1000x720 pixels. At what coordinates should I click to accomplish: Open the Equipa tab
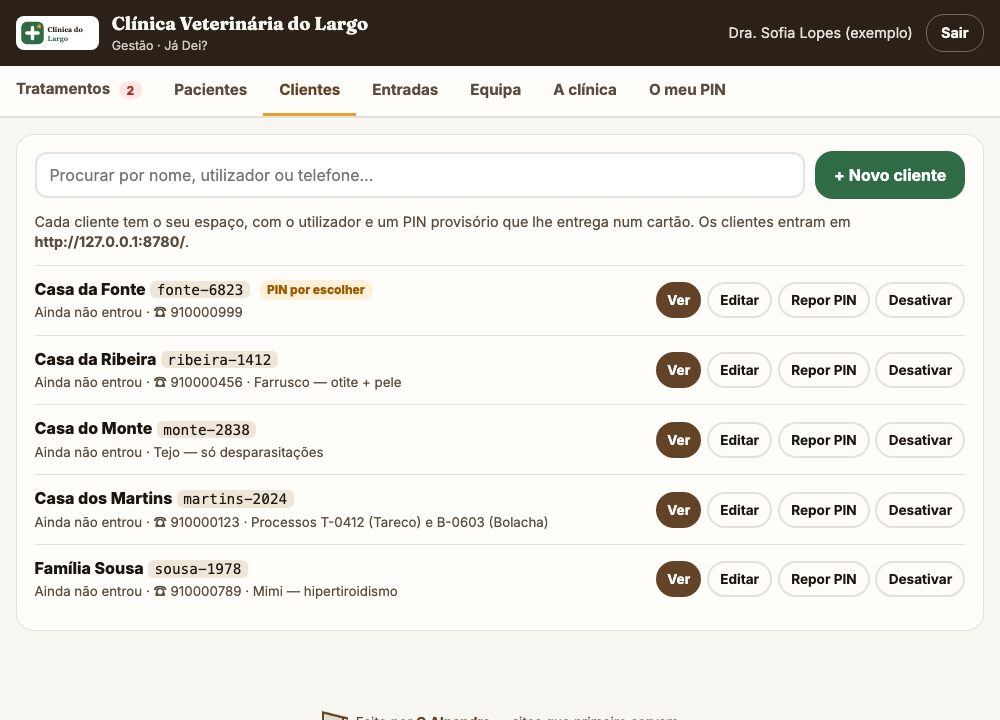click(x=496, y=90)
